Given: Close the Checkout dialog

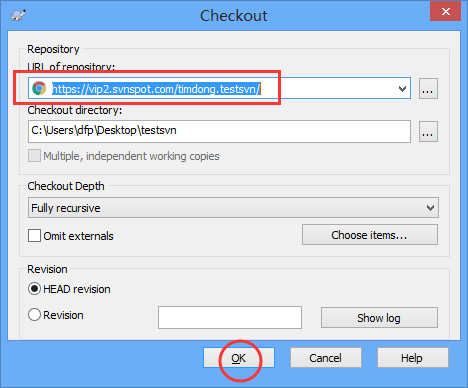Looking at the screenshot, I should click(445, 12).
